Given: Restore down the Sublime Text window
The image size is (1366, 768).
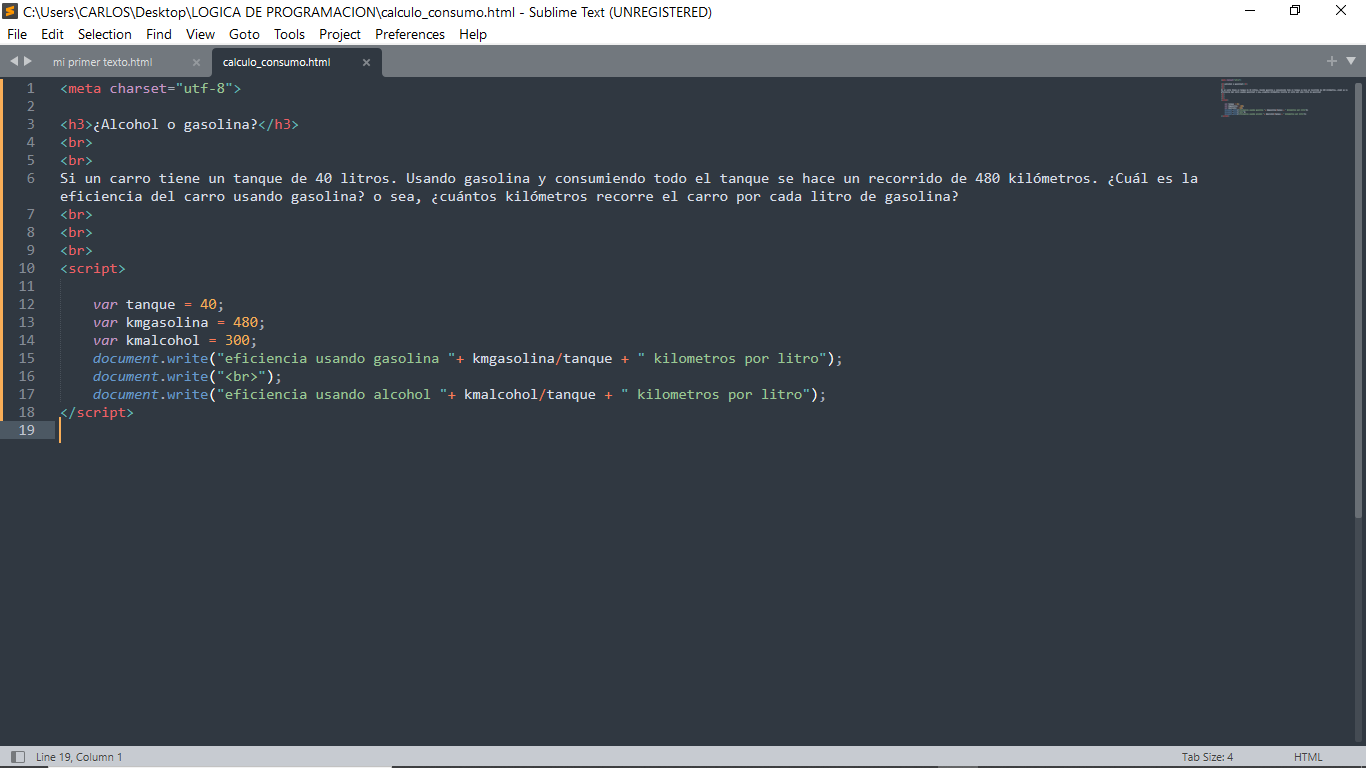Looking at the screenshot, I should coord(1295,11).
